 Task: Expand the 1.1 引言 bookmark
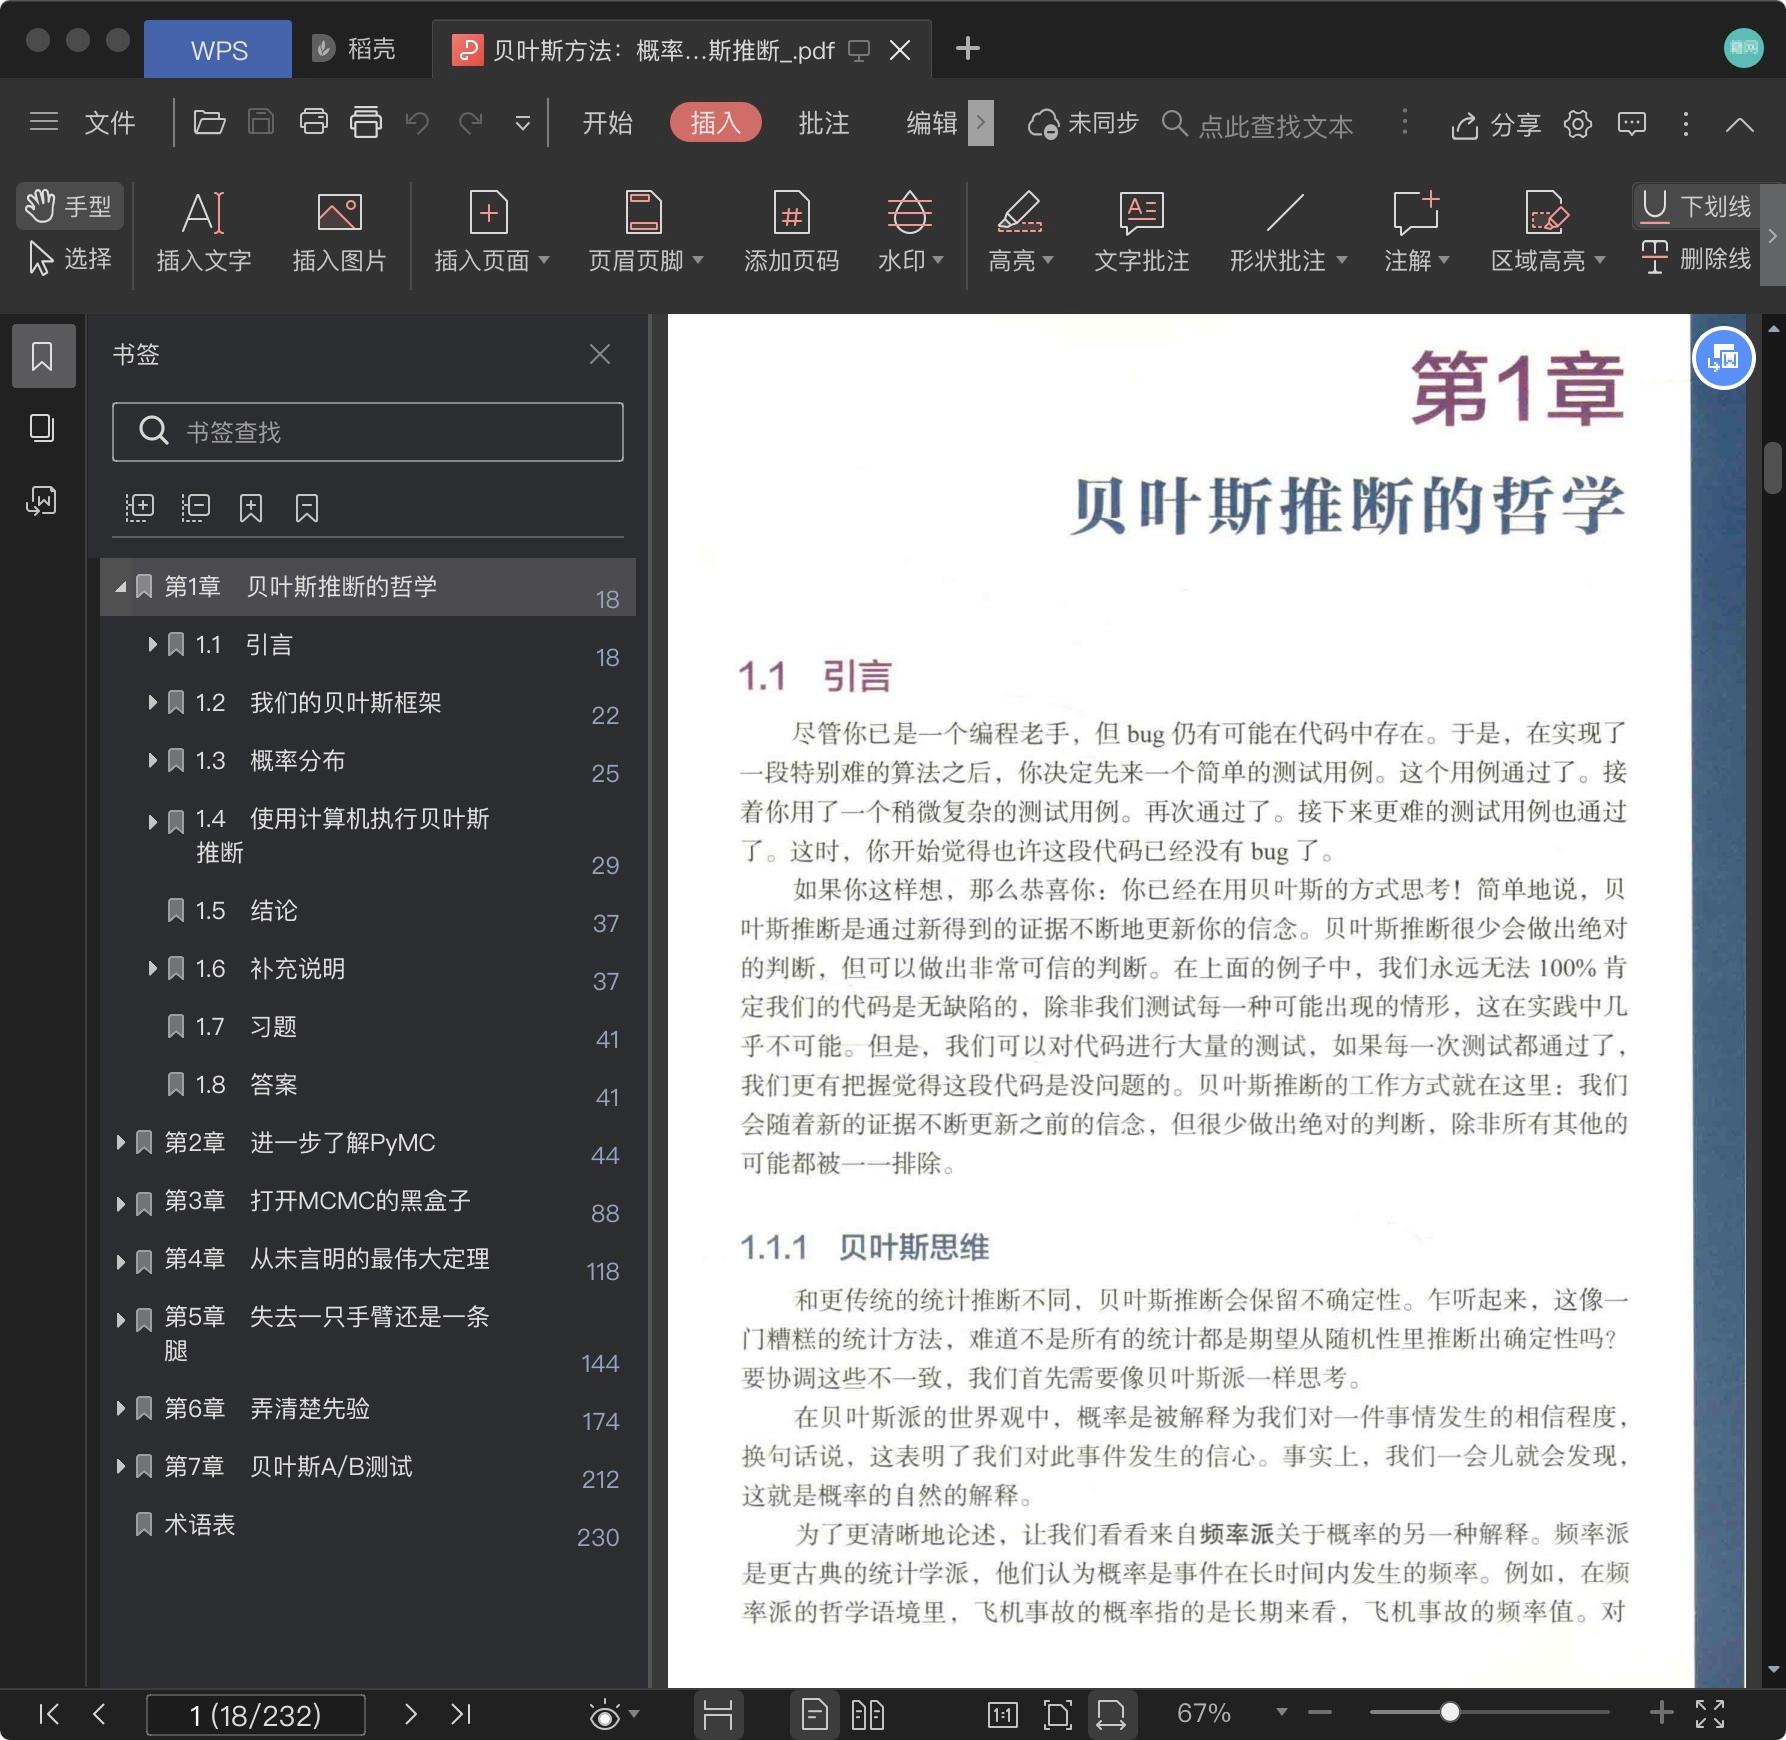[152, 645]
